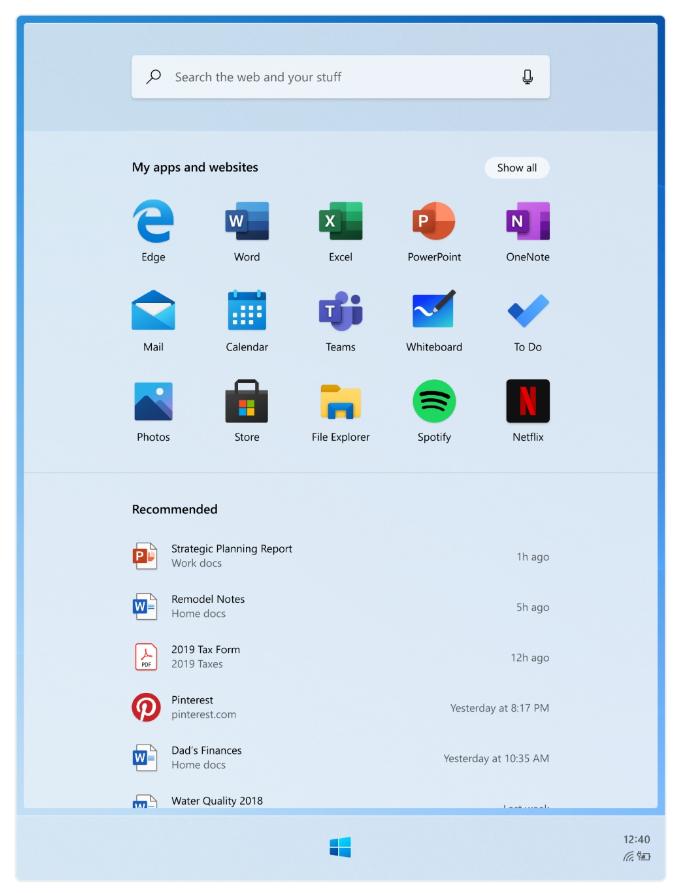Image resolution: width=681 pixels, height=893 pixels.
Task: Click the '1h ago' timestamp
Action: point(533,557)
